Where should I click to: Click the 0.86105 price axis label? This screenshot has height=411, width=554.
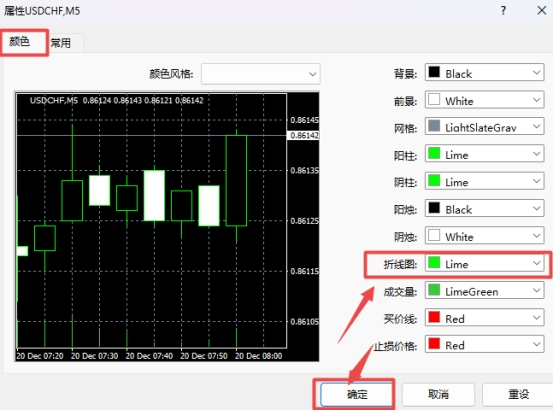[304, 322]
